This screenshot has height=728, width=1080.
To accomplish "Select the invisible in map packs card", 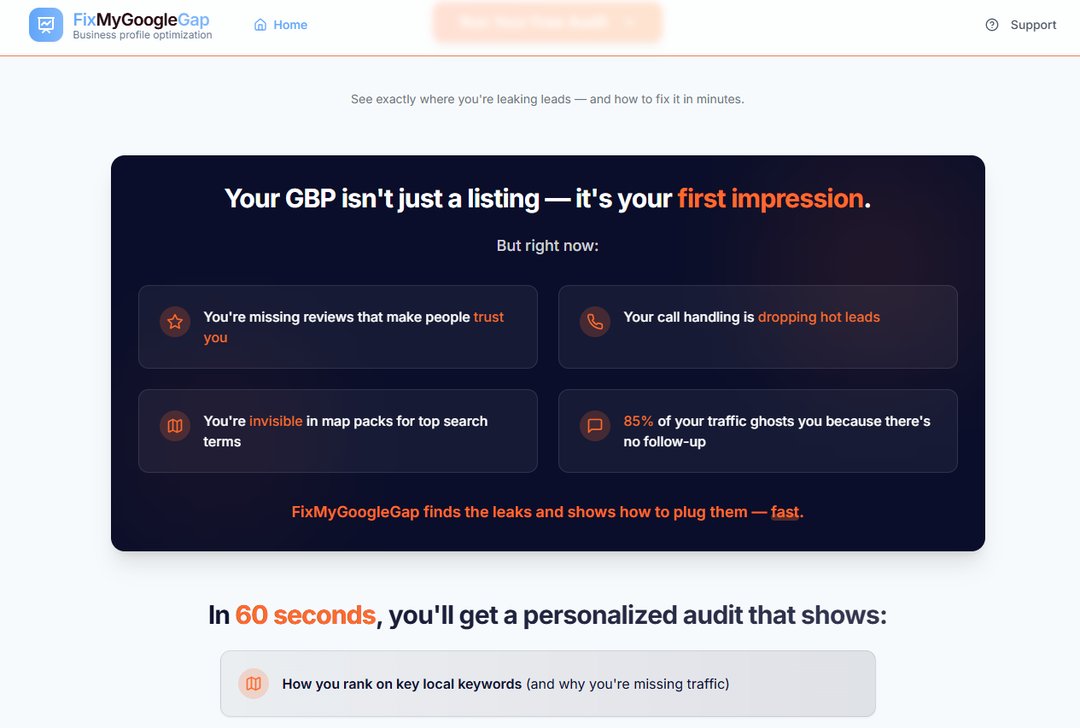I will 338,431.
